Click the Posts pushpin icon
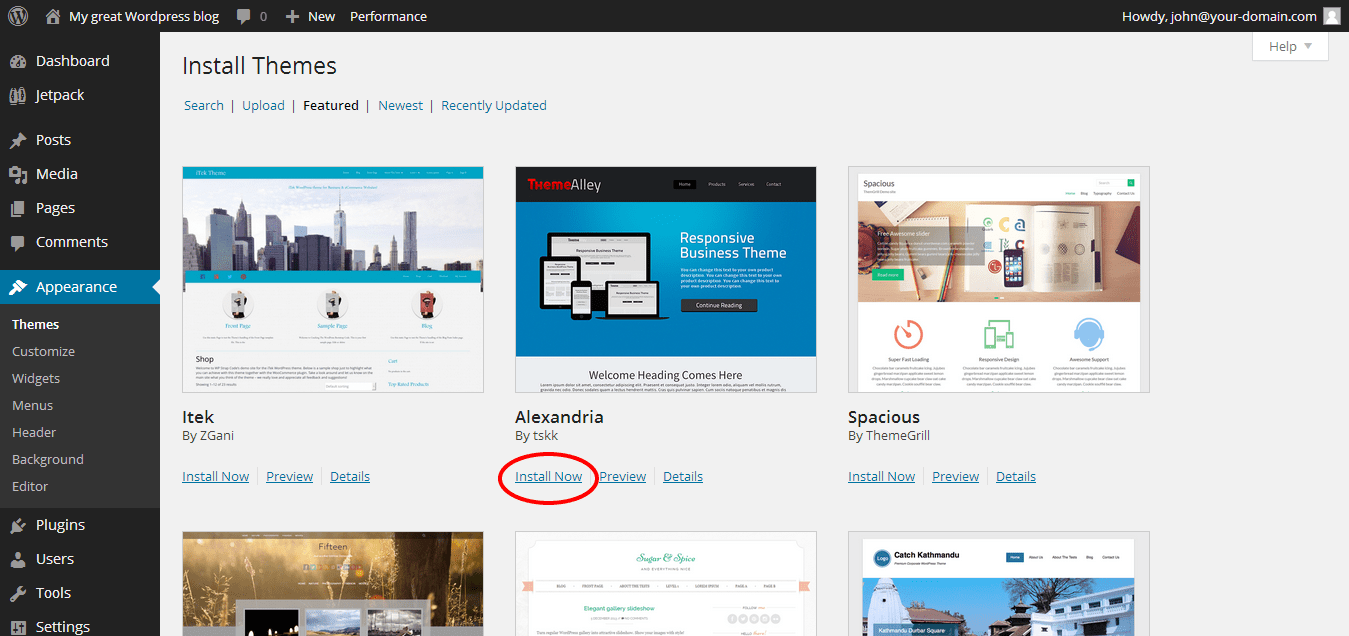1349x636 pixels. [18, 140]
